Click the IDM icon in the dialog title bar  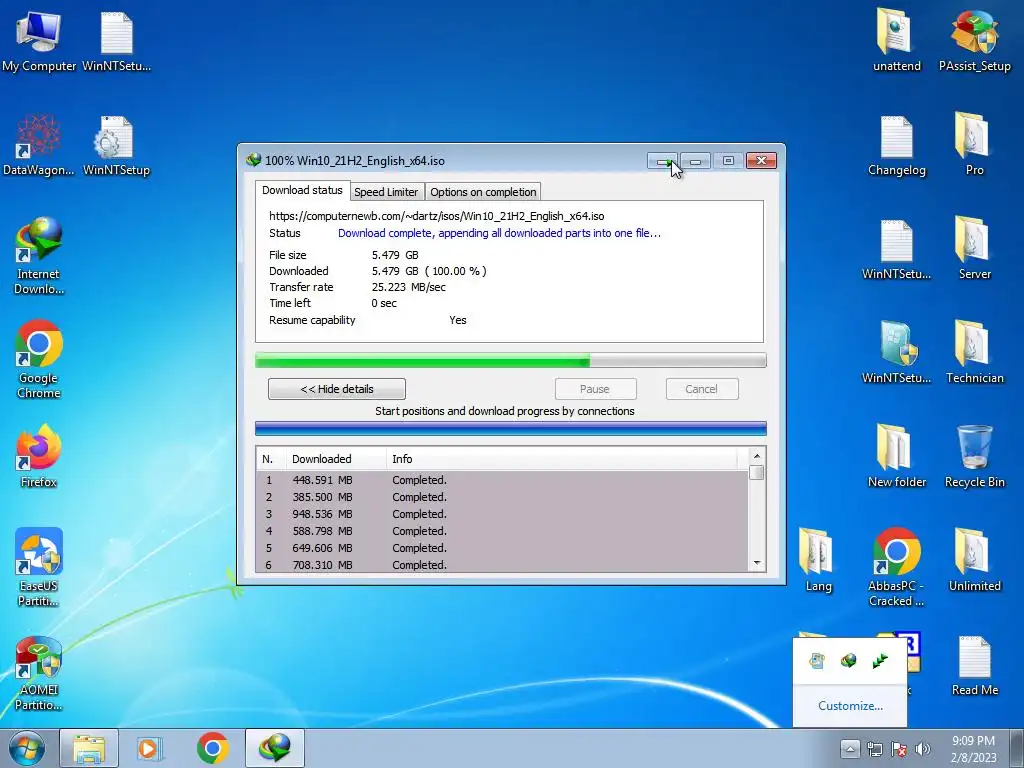click(253, 160)
